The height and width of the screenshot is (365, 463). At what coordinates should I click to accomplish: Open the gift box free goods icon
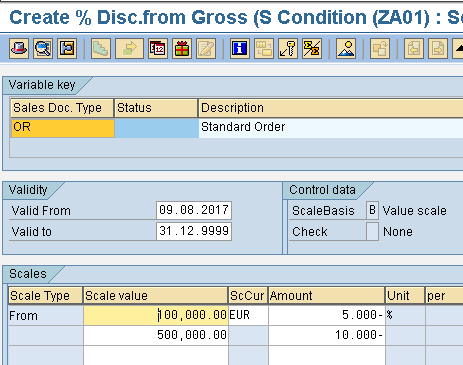[x=182, y=49]
